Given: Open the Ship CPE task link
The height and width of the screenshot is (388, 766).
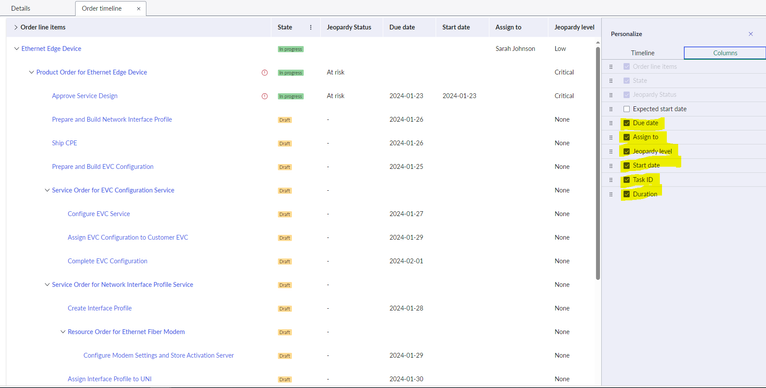Looking at the screenshot, I should pyautogui.click(x=64, y=143).
